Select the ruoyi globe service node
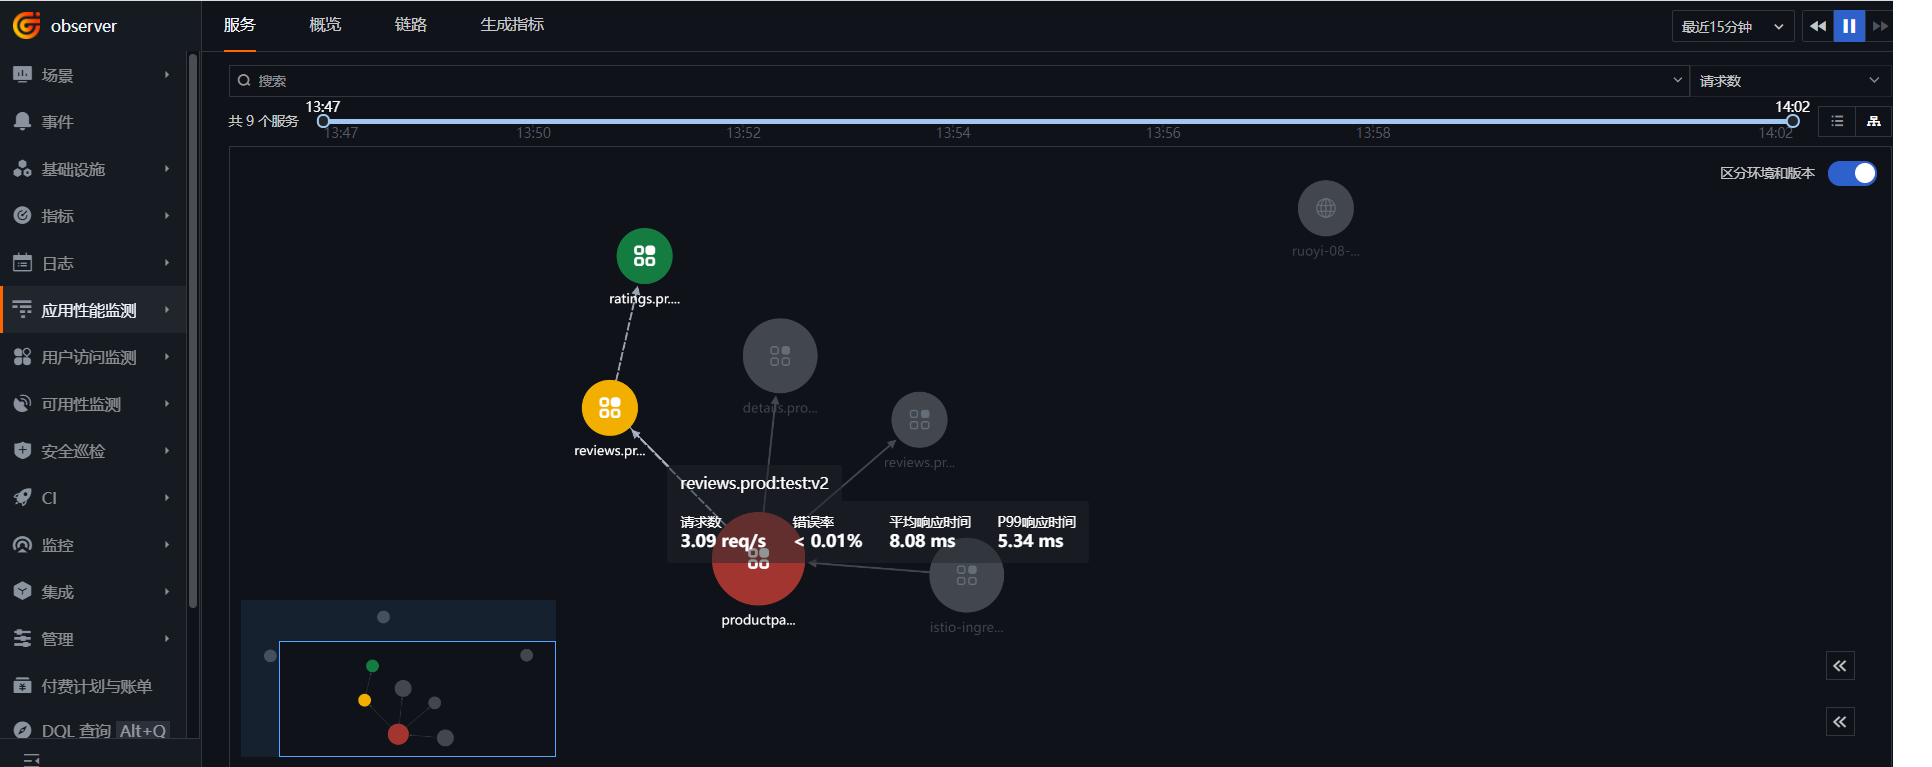 point(1325,208)
